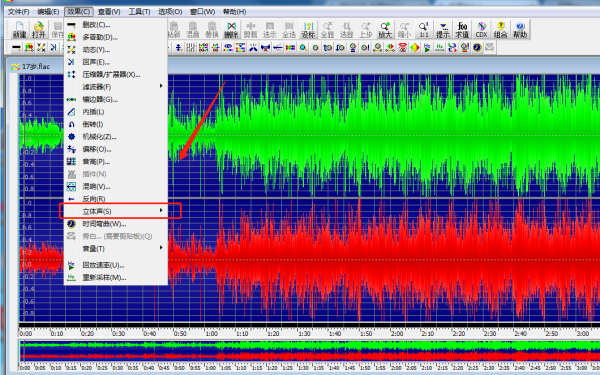Expand the 音量(T) submenu
The image size is (600, 375).
(116, 249)
